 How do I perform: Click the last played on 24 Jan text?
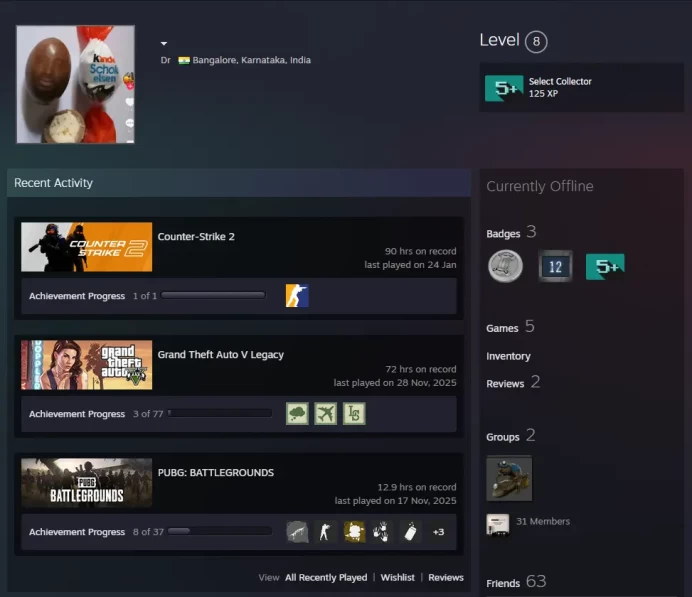coord(410,265)
